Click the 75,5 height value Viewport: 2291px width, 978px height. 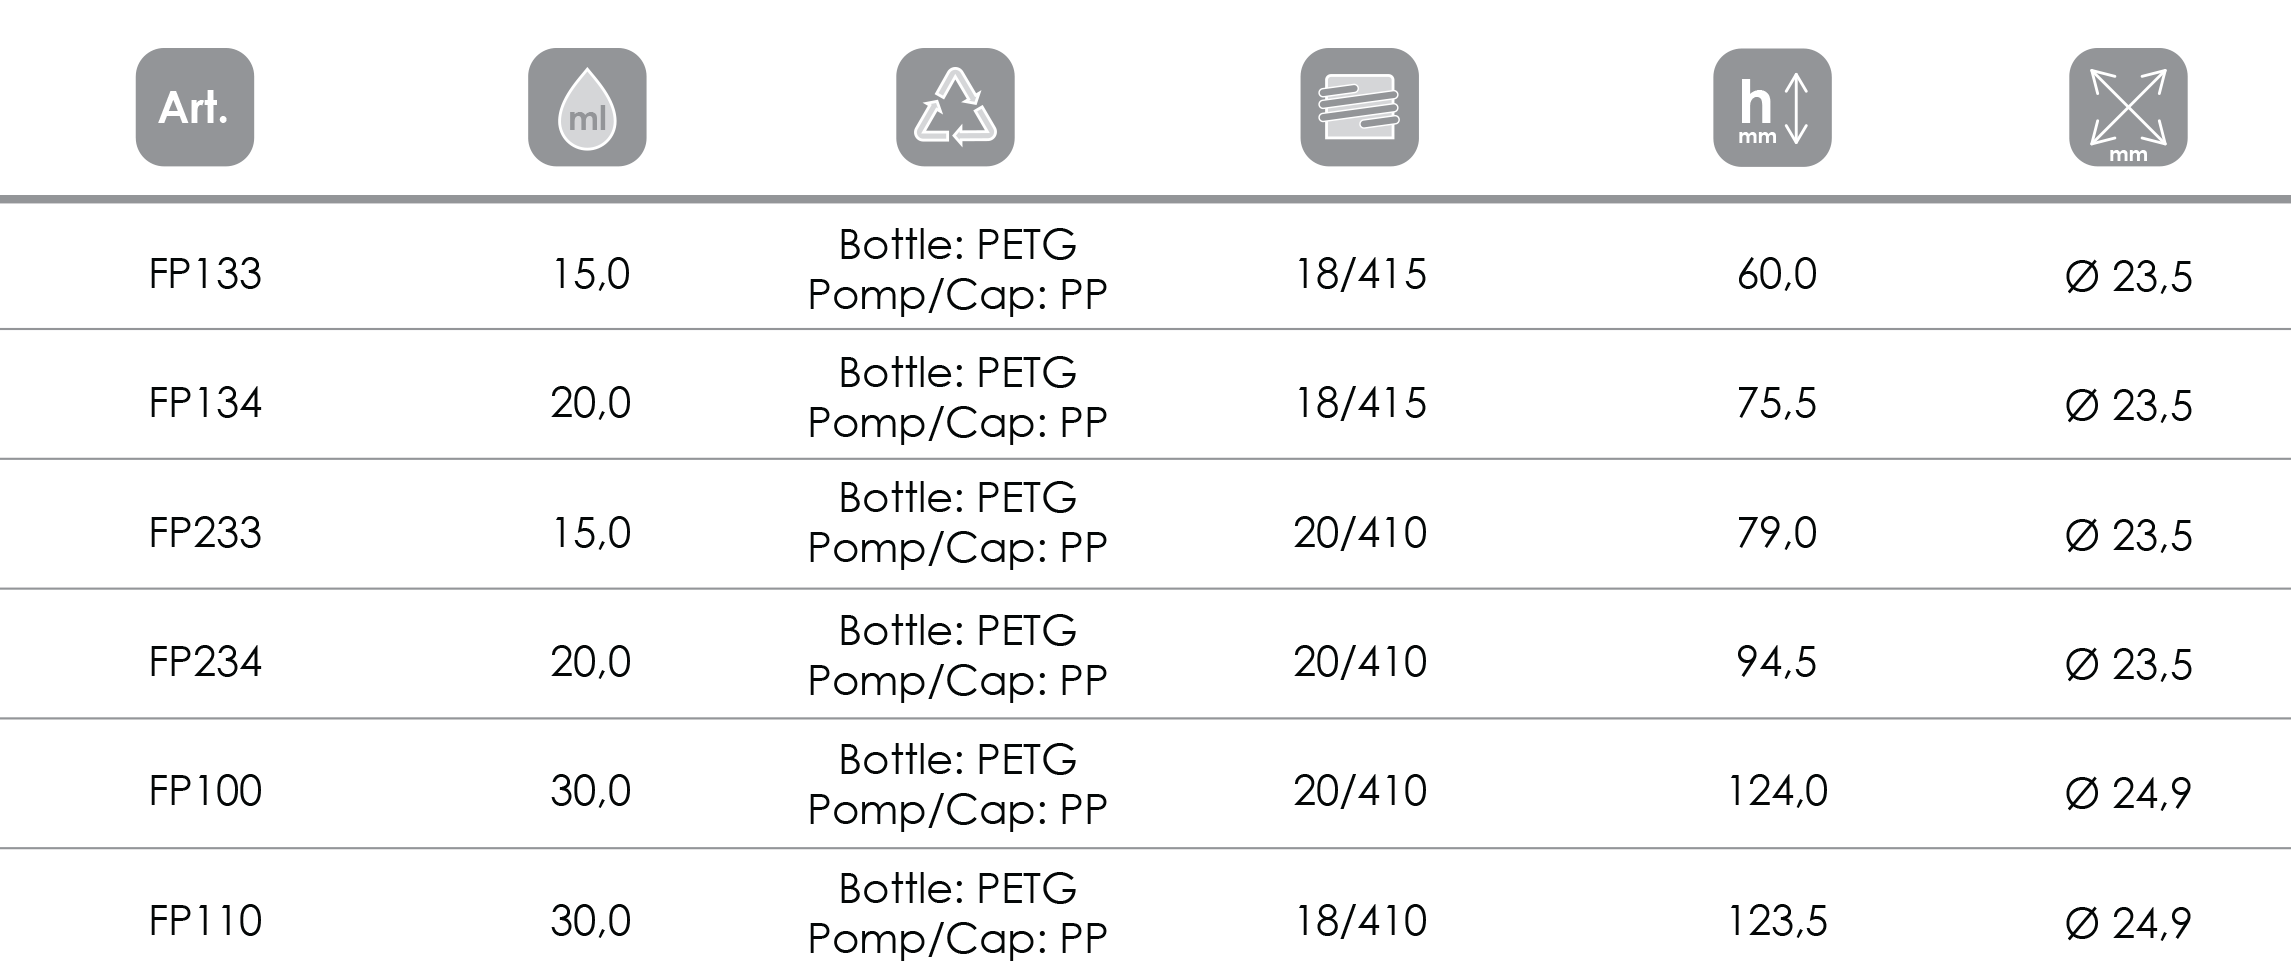(1776, 403)
